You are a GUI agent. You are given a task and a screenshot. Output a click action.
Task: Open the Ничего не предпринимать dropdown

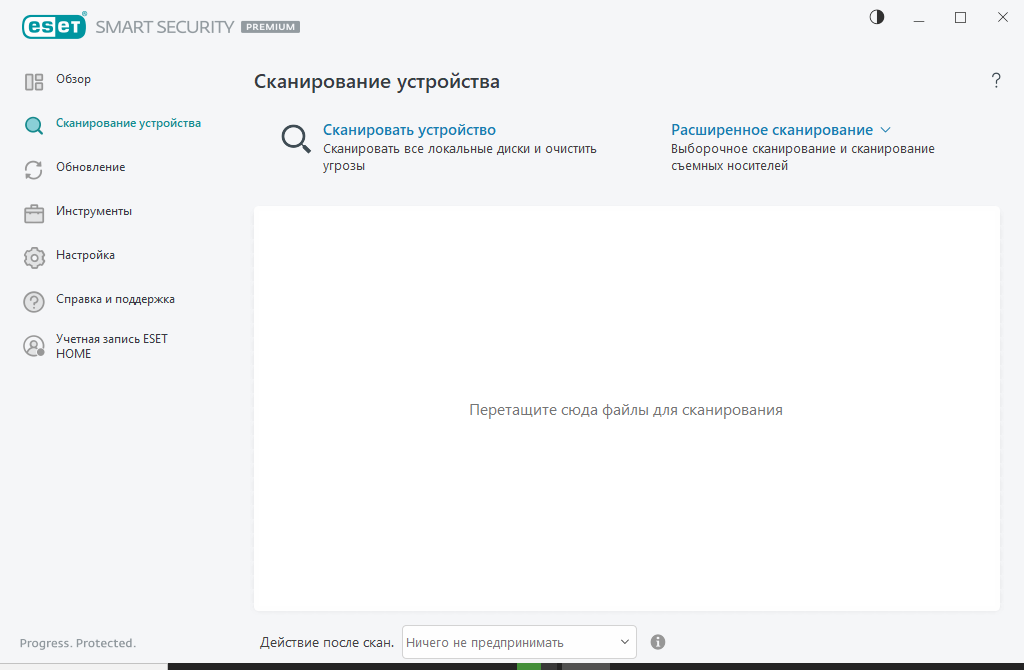click(519, 642)
